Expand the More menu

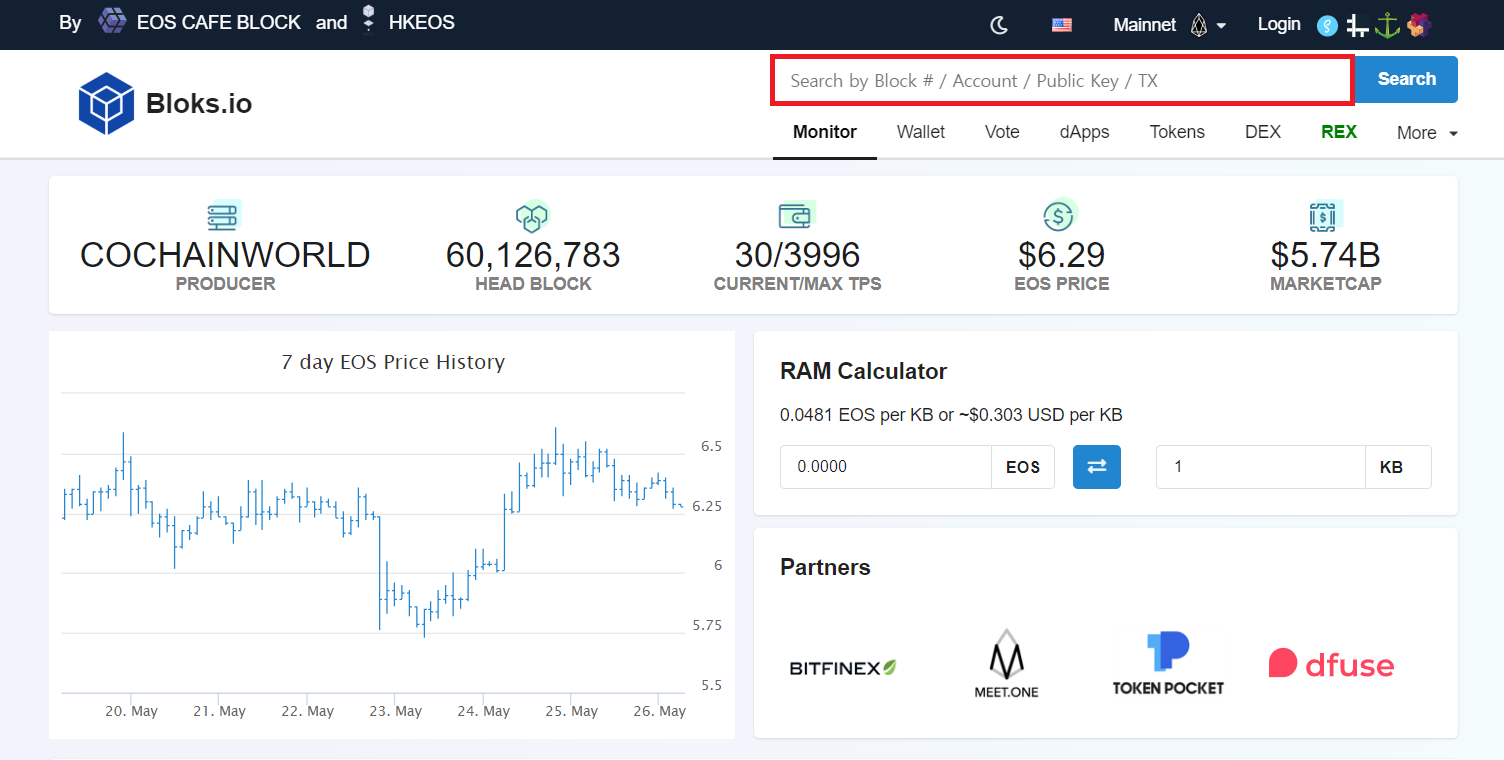pyautogui.click(x=1427, y=133)
